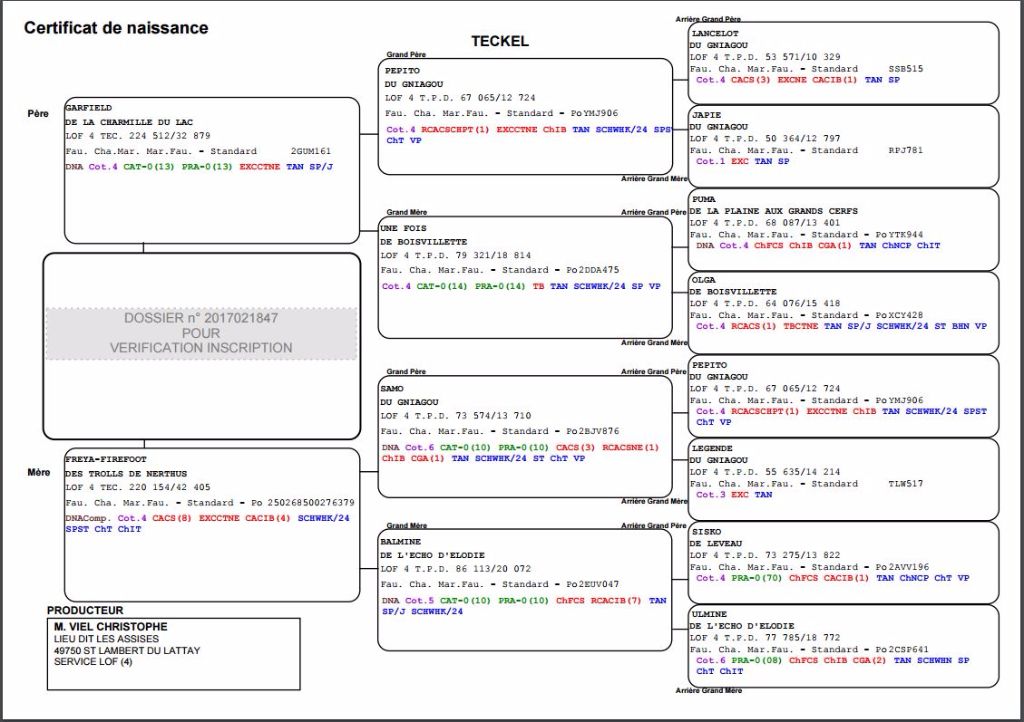Click the JAPIE great-grandmother name
Image resolution: width=1024 pixels, height=722 pixels.
click(x=707, y=114)
